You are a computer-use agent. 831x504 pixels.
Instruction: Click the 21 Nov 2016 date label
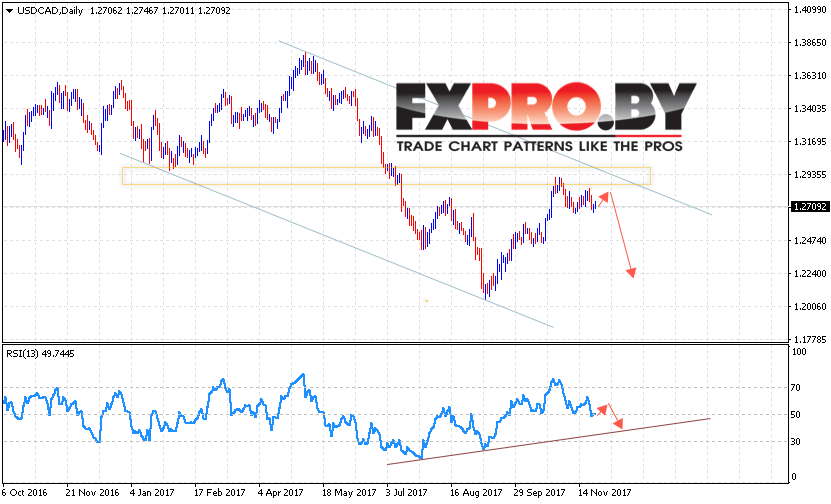(93, 492)
